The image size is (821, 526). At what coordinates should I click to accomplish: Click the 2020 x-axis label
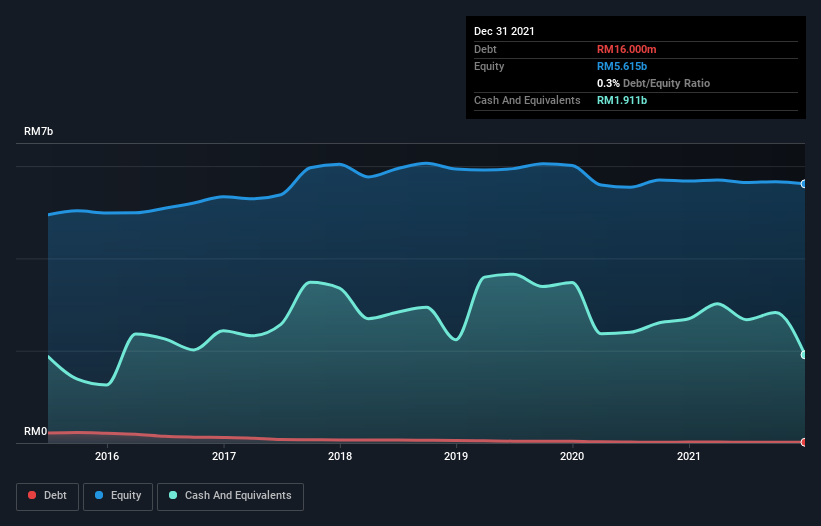[572, 456]
